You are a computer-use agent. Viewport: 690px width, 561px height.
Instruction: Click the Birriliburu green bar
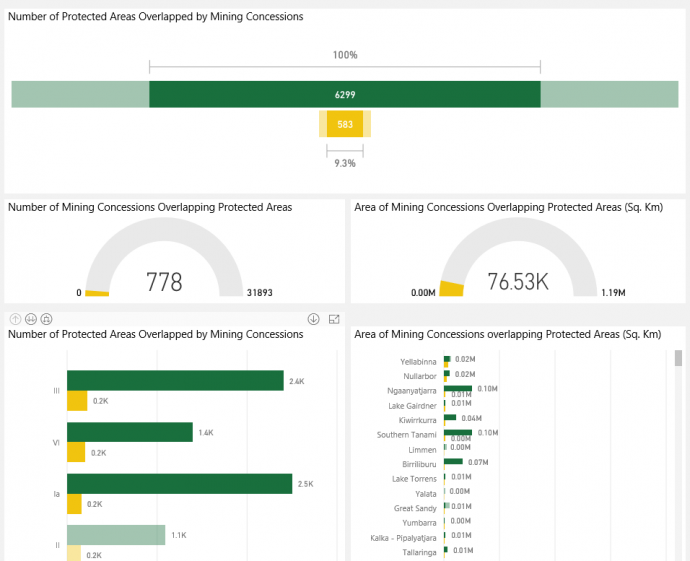[453, 461]
